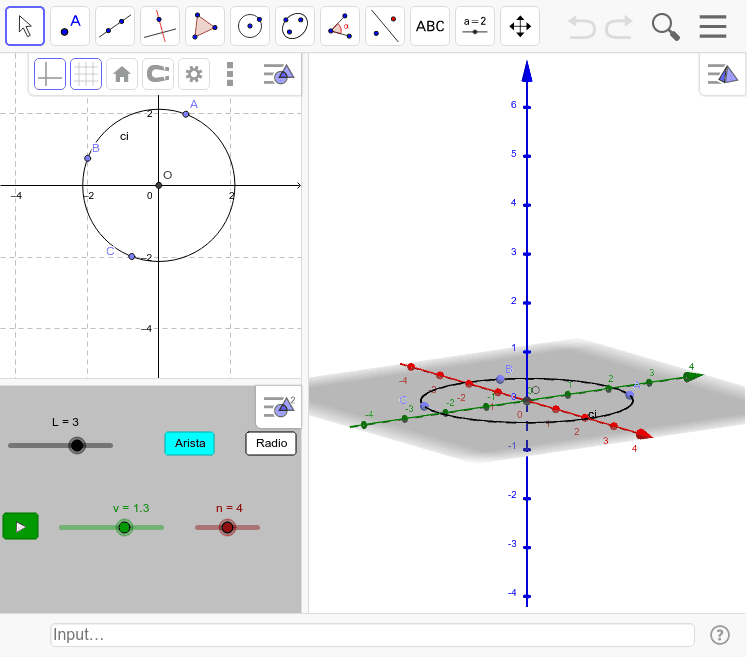The width and height of the screenshot is (747, 658).
Task: Select the Angle tool
Action: click(340, 26)
